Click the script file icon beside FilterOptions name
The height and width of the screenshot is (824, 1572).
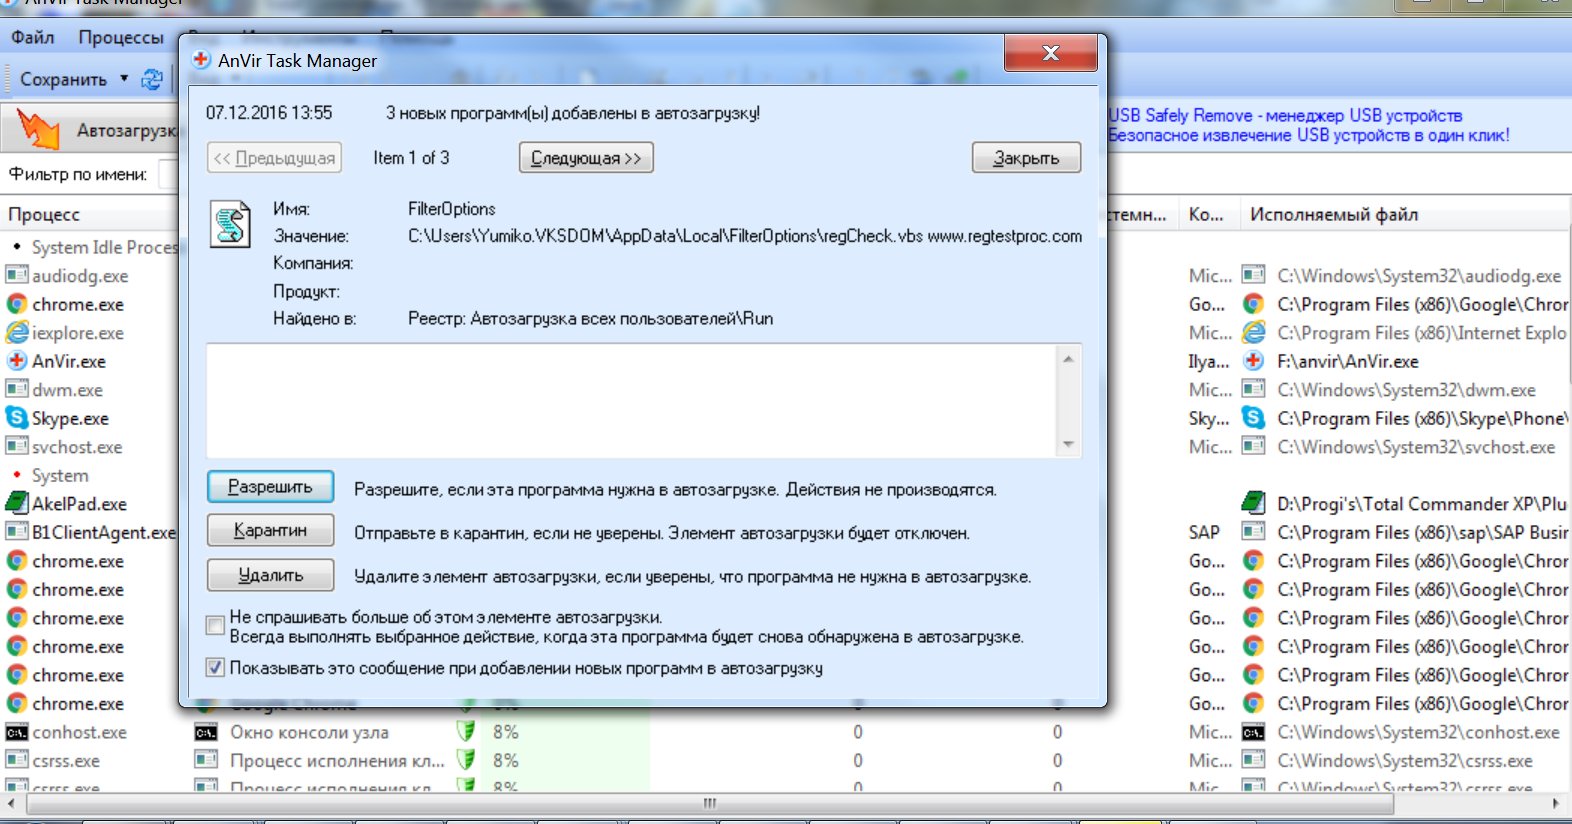click(x=230, y=224)
